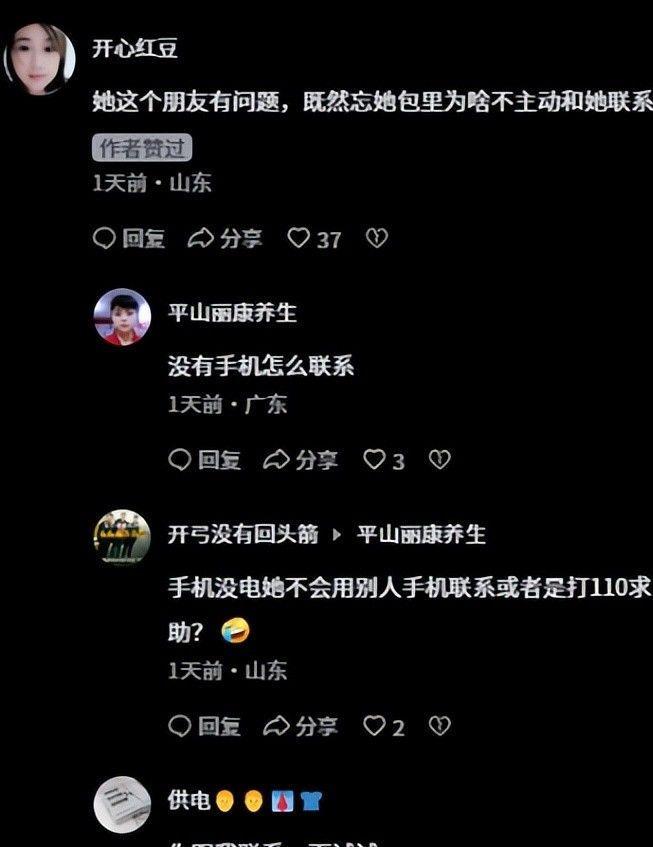Image resolution: width=653 pixels, height=847 pixels.
Task: Open 开弓没有回头箭's avatar
Action: tap(122, 536)
